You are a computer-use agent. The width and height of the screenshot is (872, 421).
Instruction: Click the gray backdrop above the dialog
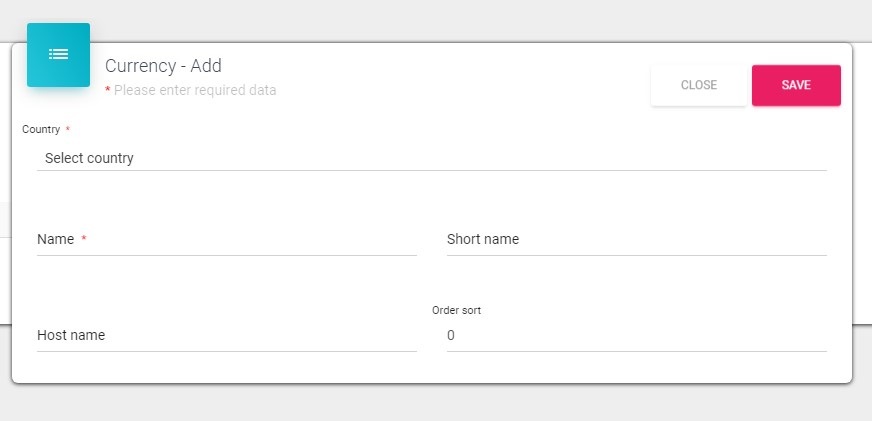click(436, 20)
